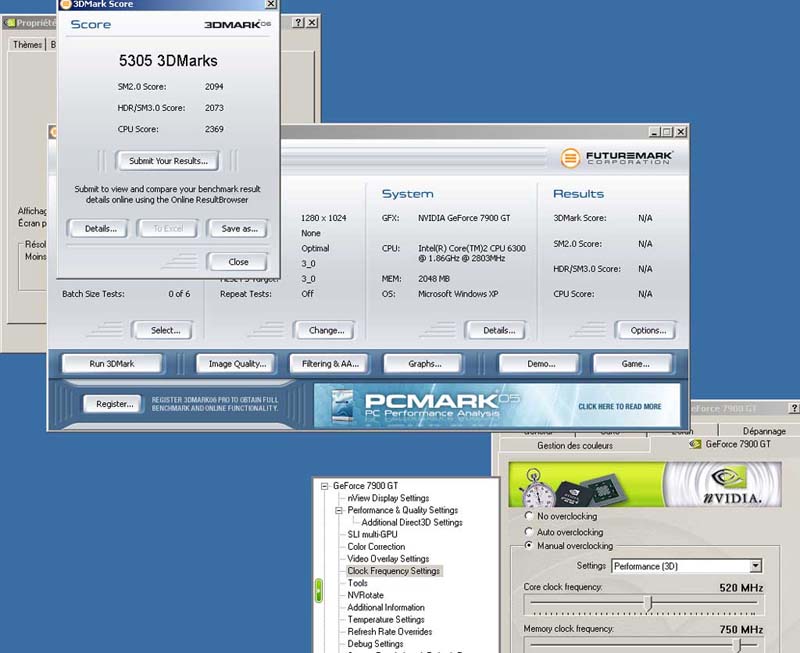The image size is (800, 653).
Task: Click the green slide-out handle beside the tree
Action: click(x=319, y=591)
